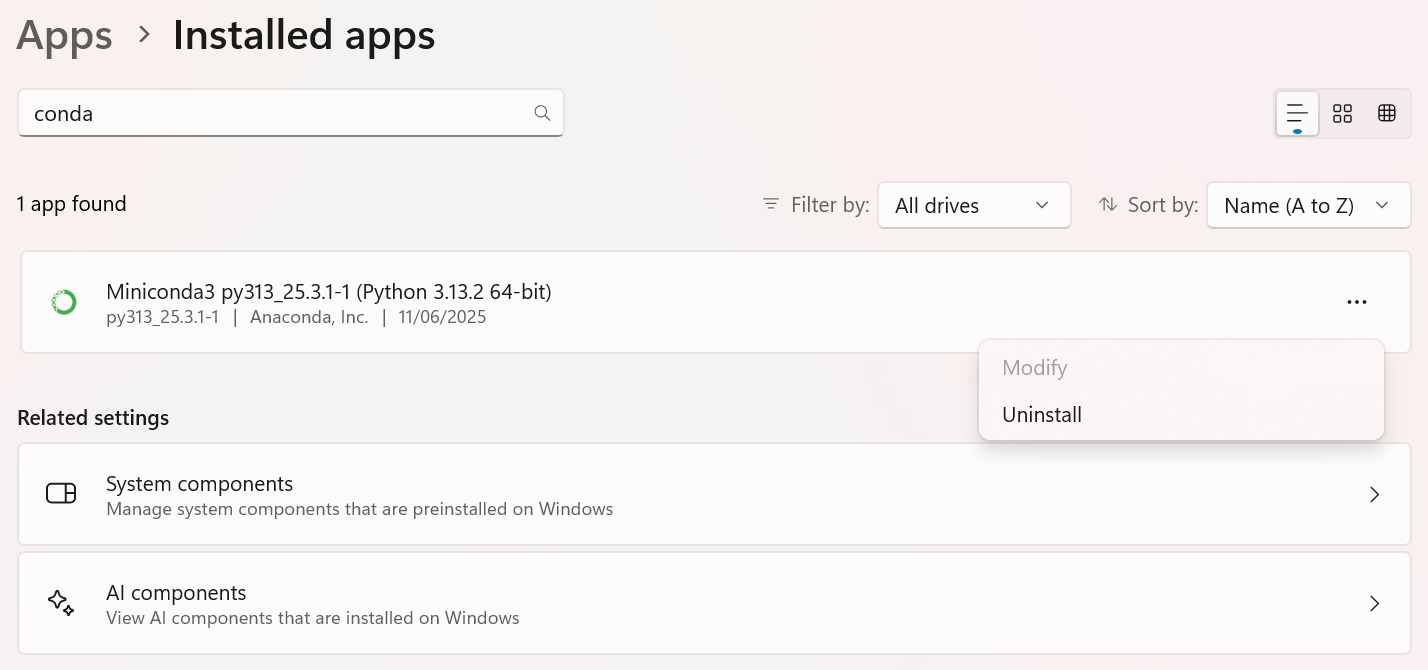The image size is (1428, 670).
Task: Click the AI components sparkle icon
Action: 61,603
